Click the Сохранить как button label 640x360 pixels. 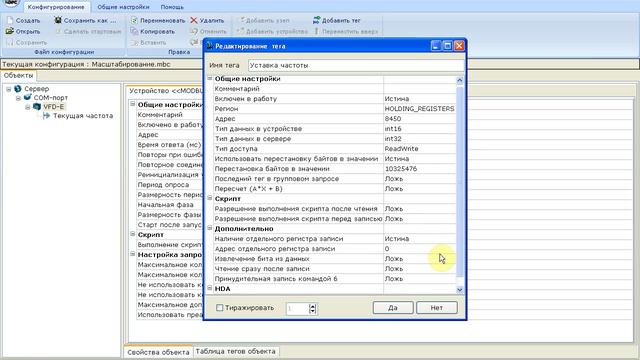point(90,20)
